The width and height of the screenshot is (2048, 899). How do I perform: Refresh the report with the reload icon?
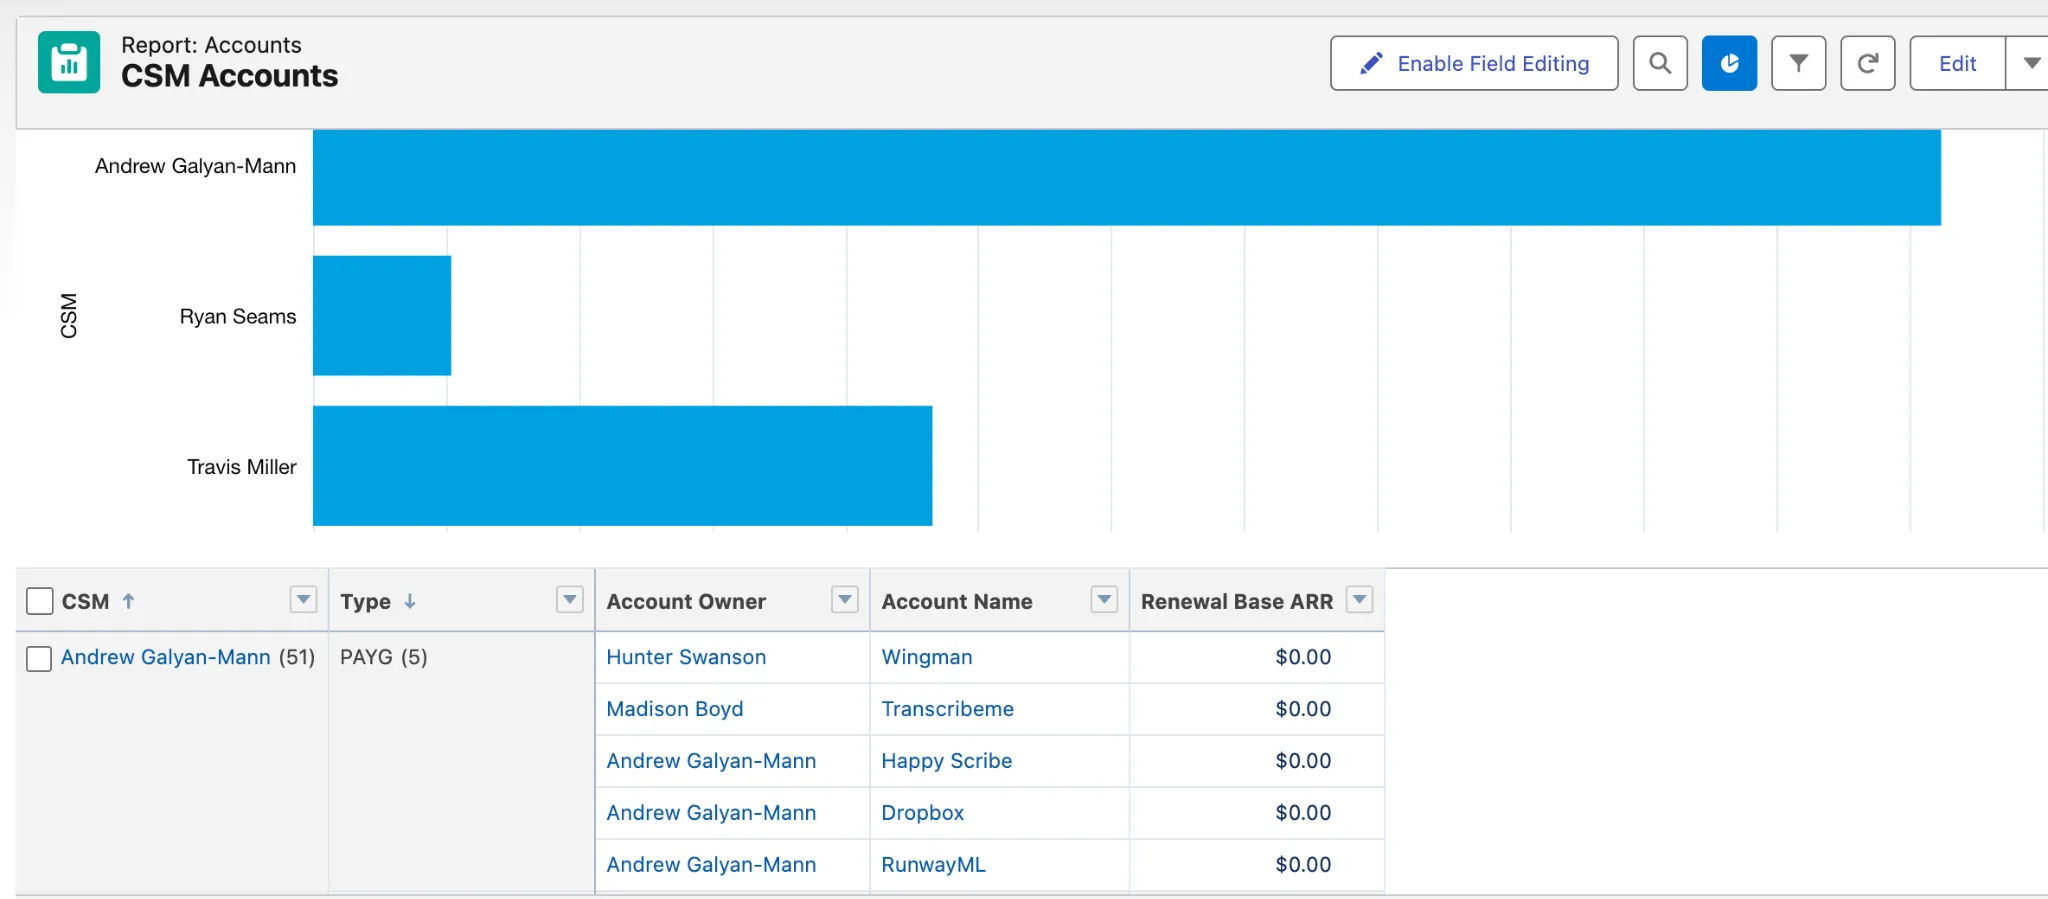1867,64
